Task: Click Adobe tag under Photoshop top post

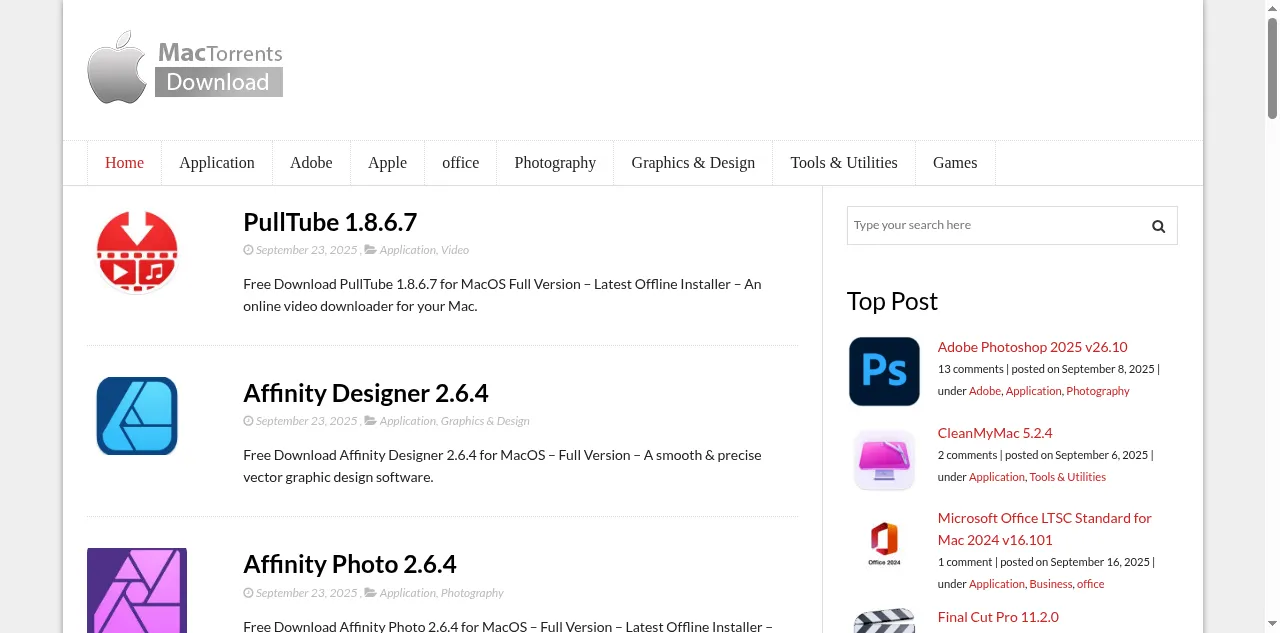Action: 985,391
